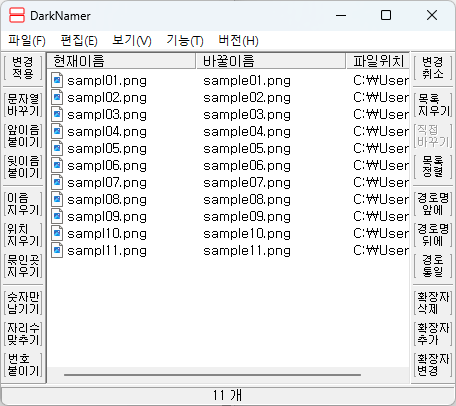
Task: Click the 뒷이름 붙이기 button
Action: point(23,167)
